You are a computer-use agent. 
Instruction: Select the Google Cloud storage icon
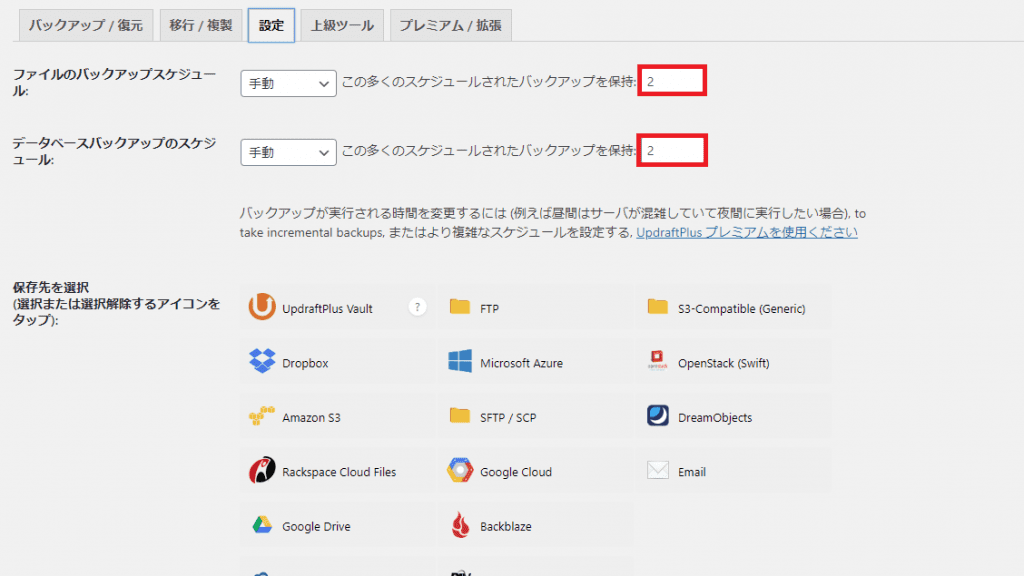[460, 471]
